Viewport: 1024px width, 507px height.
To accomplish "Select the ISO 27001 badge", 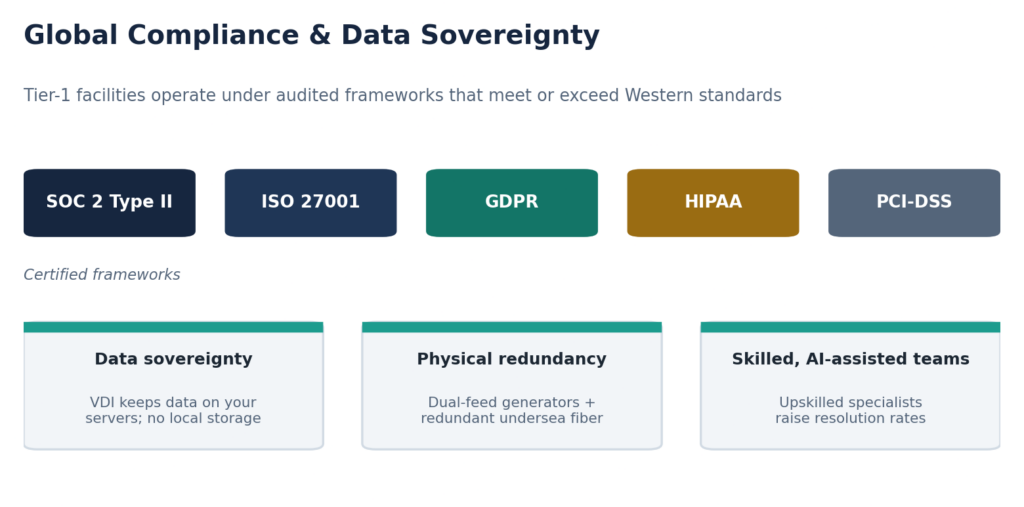I will click(x=311, y=203).
